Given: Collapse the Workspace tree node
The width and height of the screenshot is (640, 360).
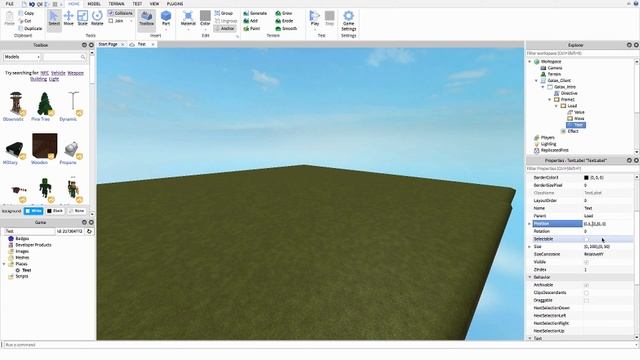Looking at the screenshot, I should tap(530, 62).
